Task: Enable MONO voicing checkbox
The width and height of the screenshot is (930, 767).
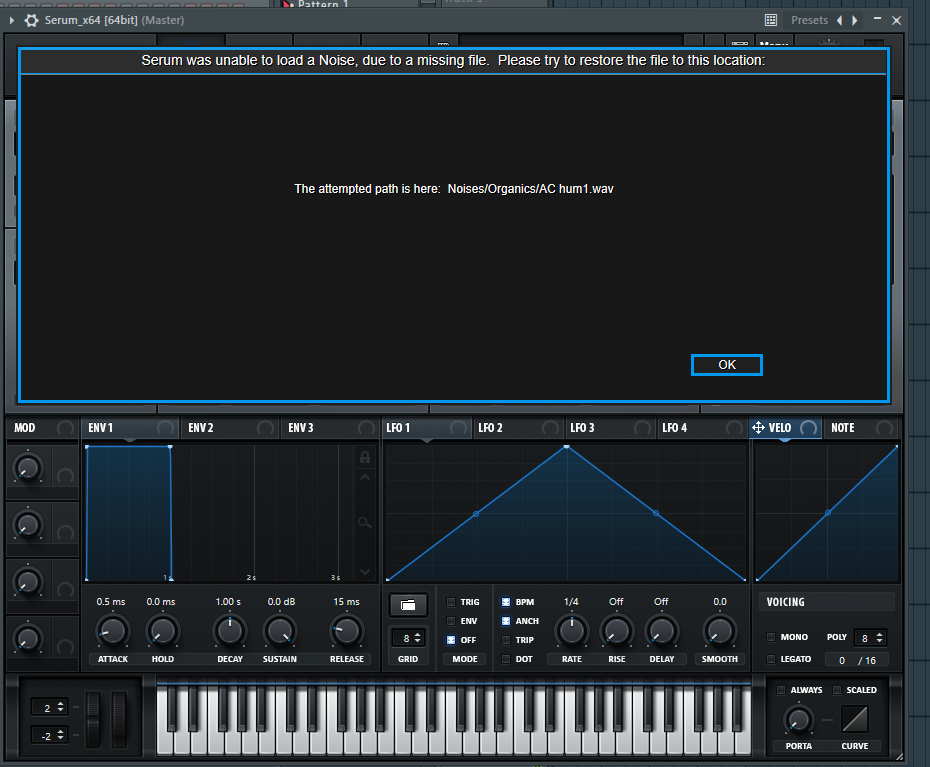Action: [771, 637]
